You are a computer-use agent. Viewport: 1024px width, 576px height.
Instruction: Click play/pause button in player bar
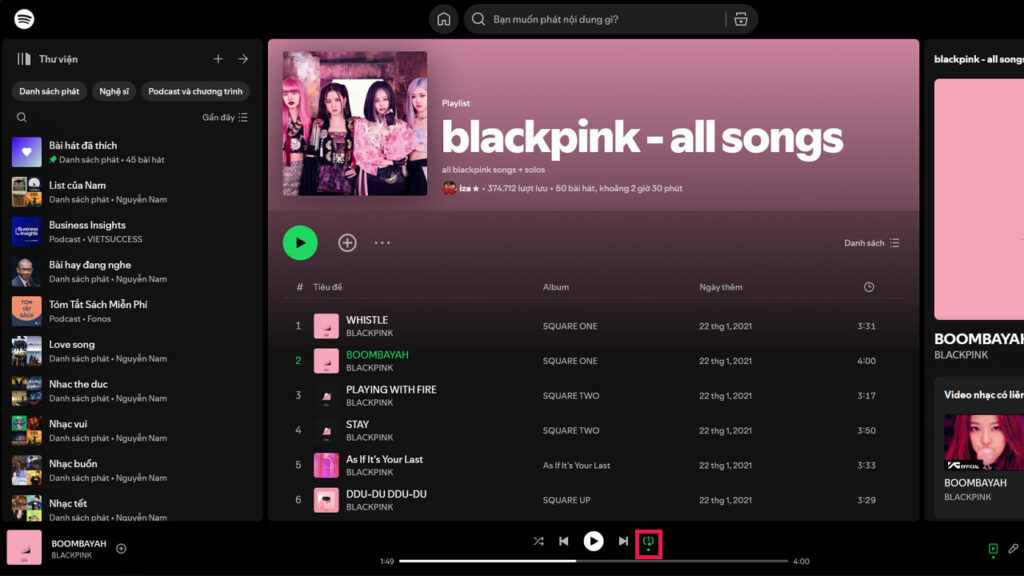(594, 541)
